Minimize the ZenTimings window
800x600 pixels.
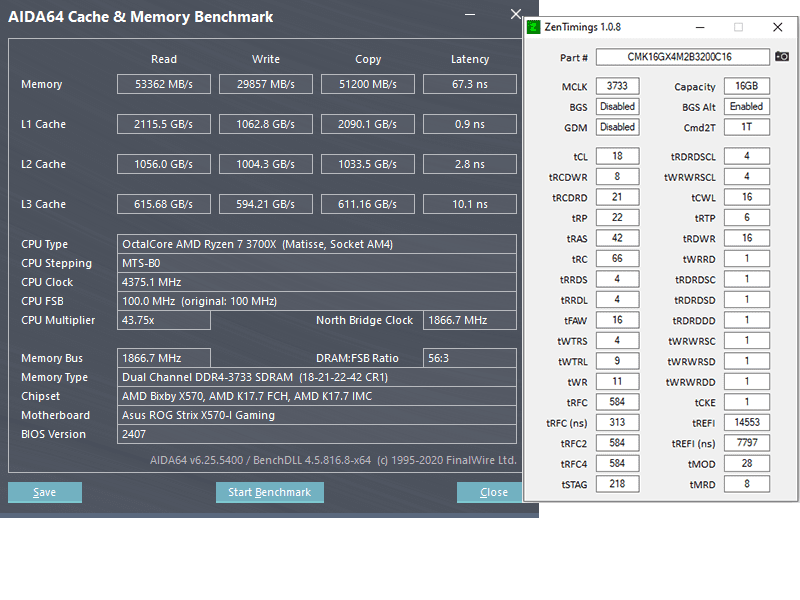tap(700, 27)
